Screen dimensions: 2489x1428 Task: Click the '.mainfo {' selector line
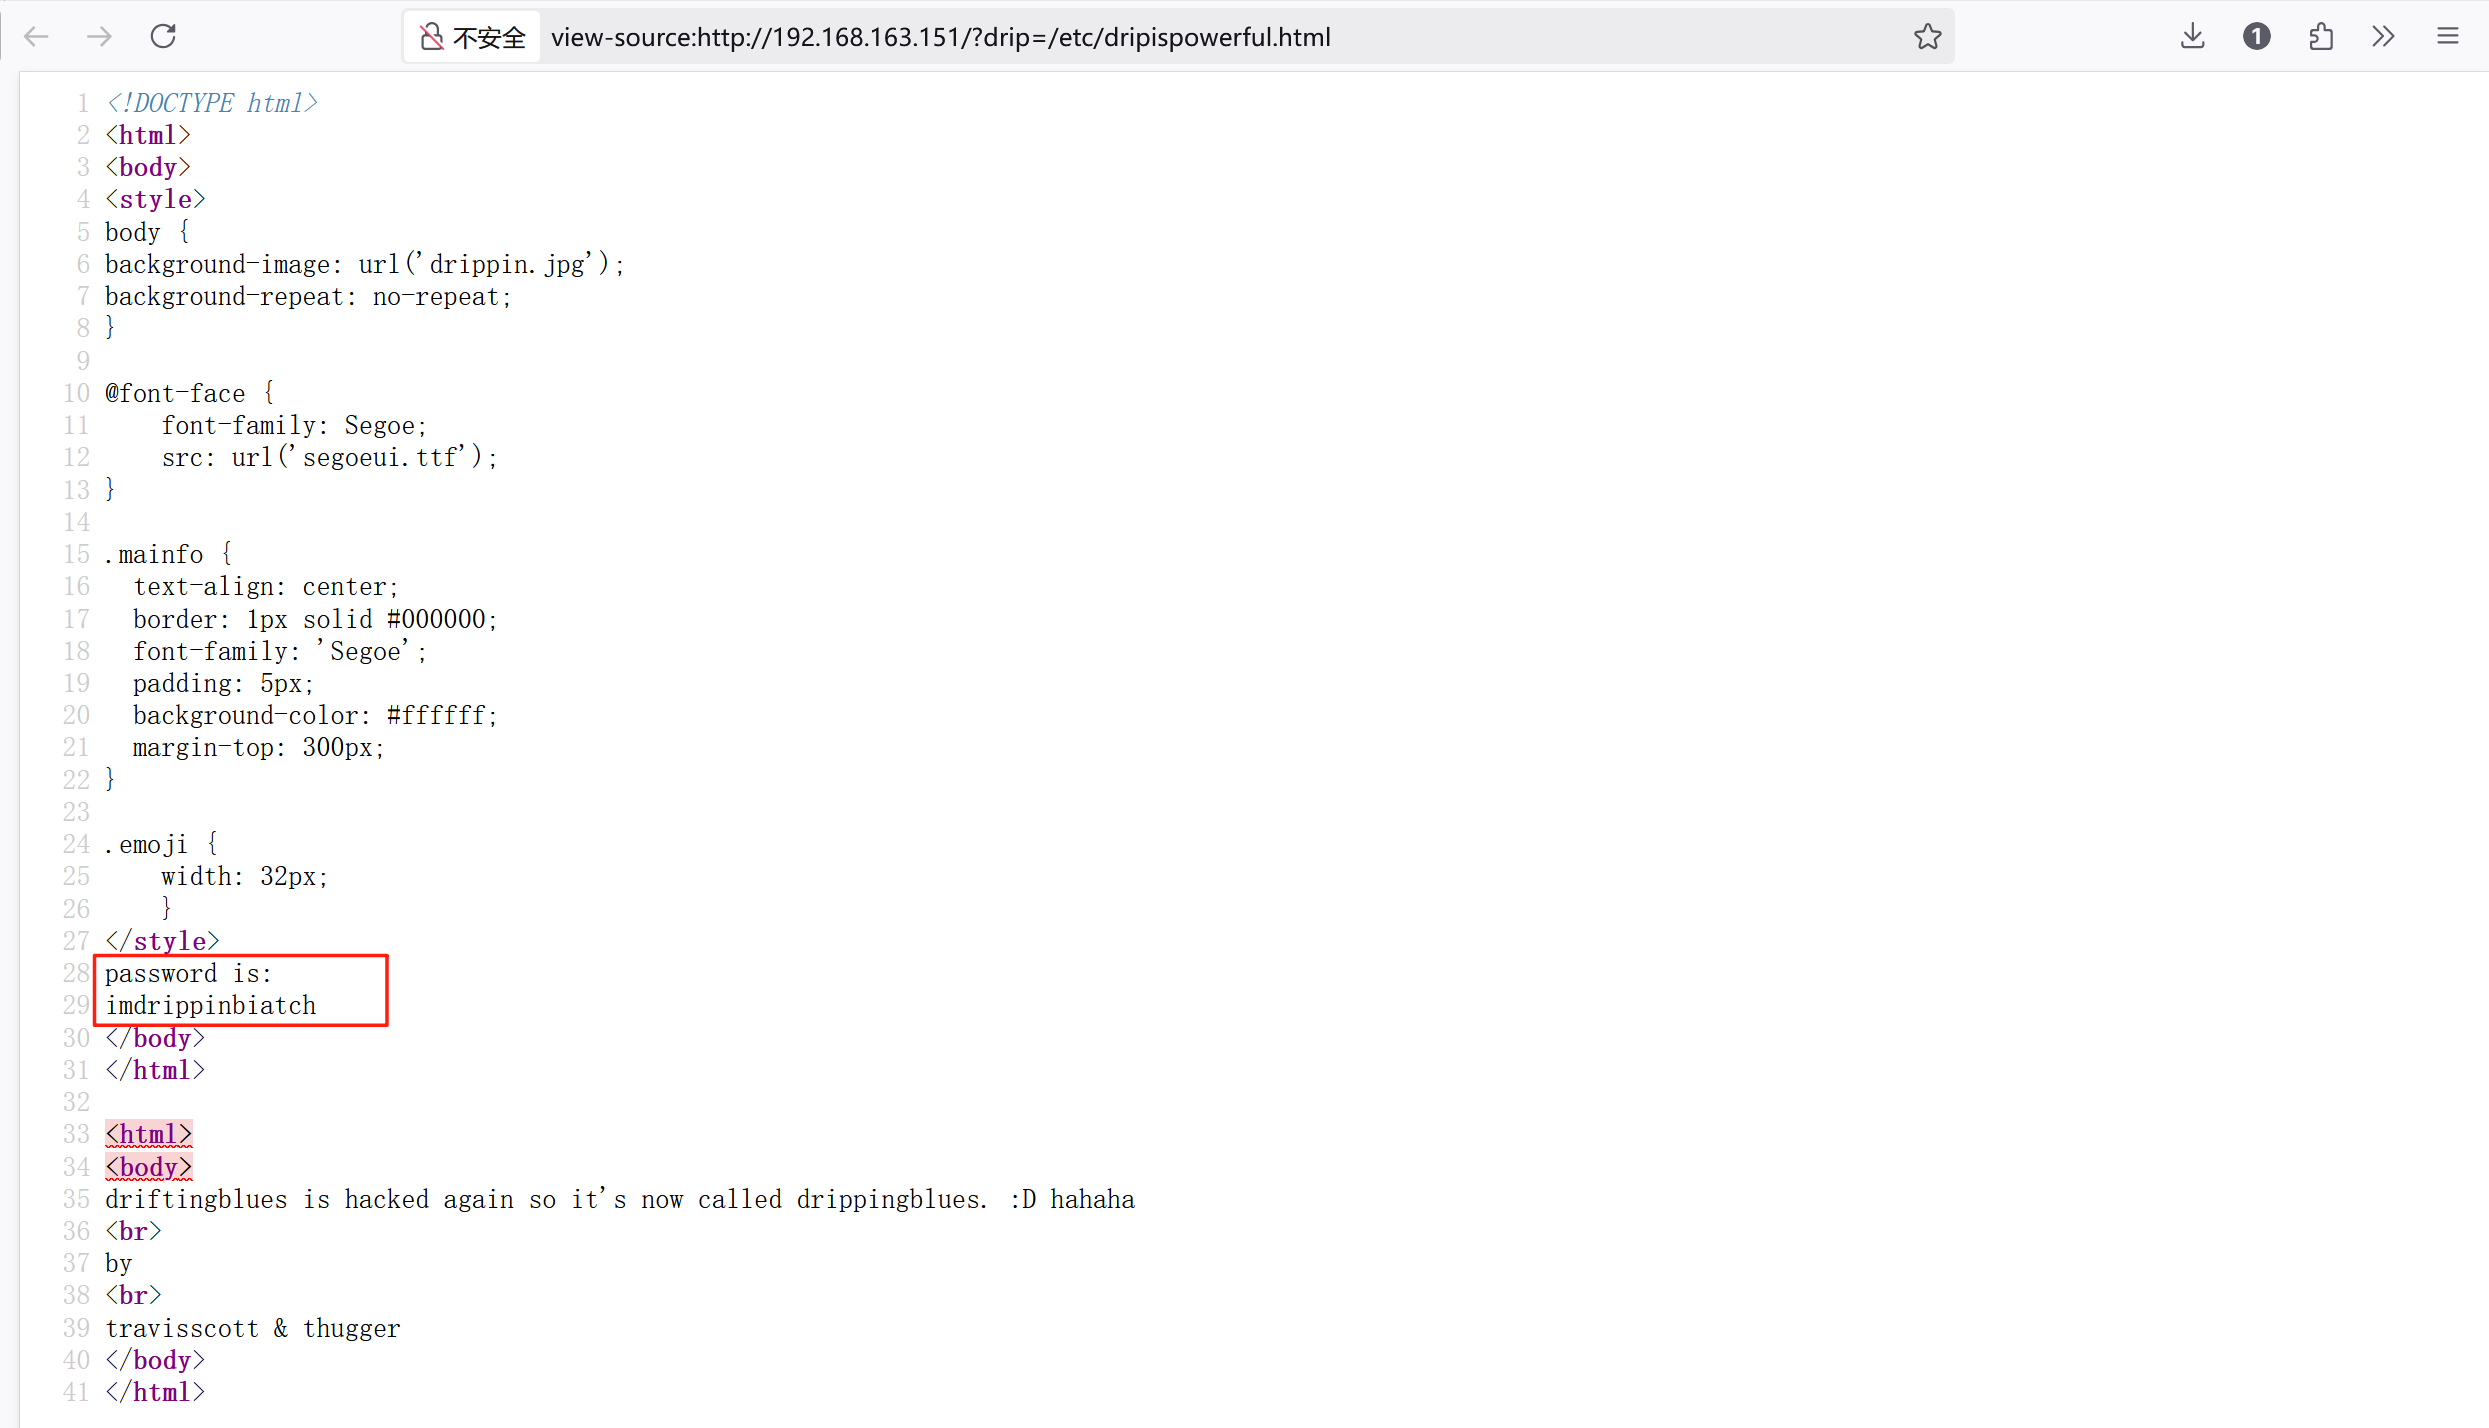pyautogui.click(x=169, y=554)
